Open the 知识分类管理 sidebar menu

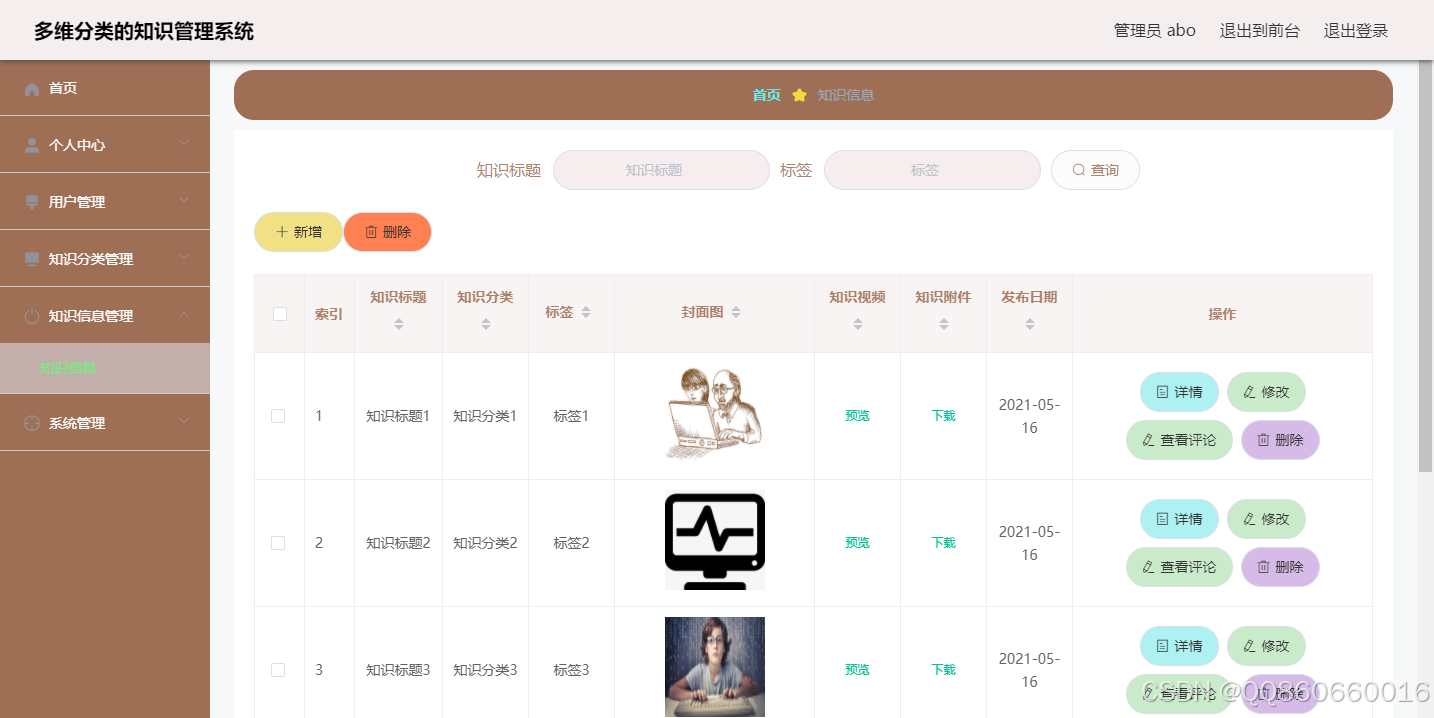tap(105, 259)
